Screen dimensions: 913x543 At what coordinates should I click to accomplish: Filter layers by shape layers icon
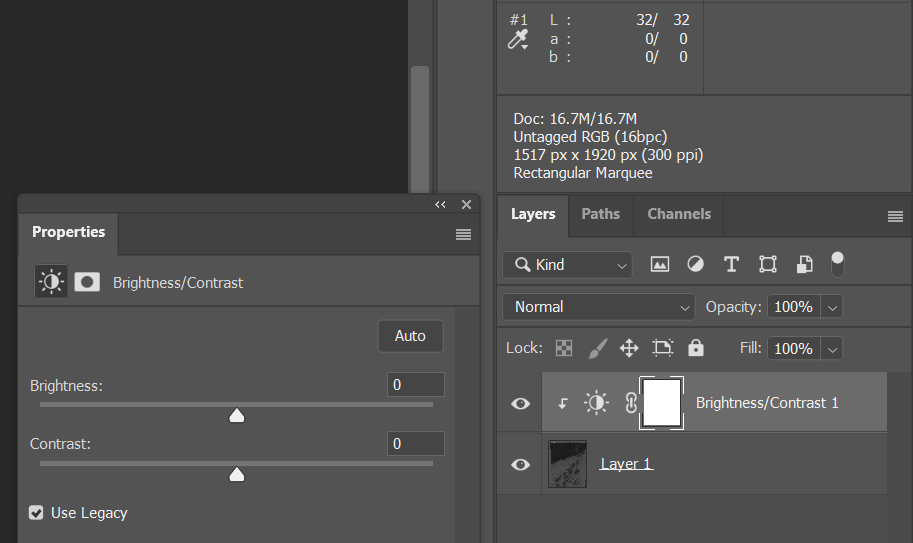tap(768, 264)
